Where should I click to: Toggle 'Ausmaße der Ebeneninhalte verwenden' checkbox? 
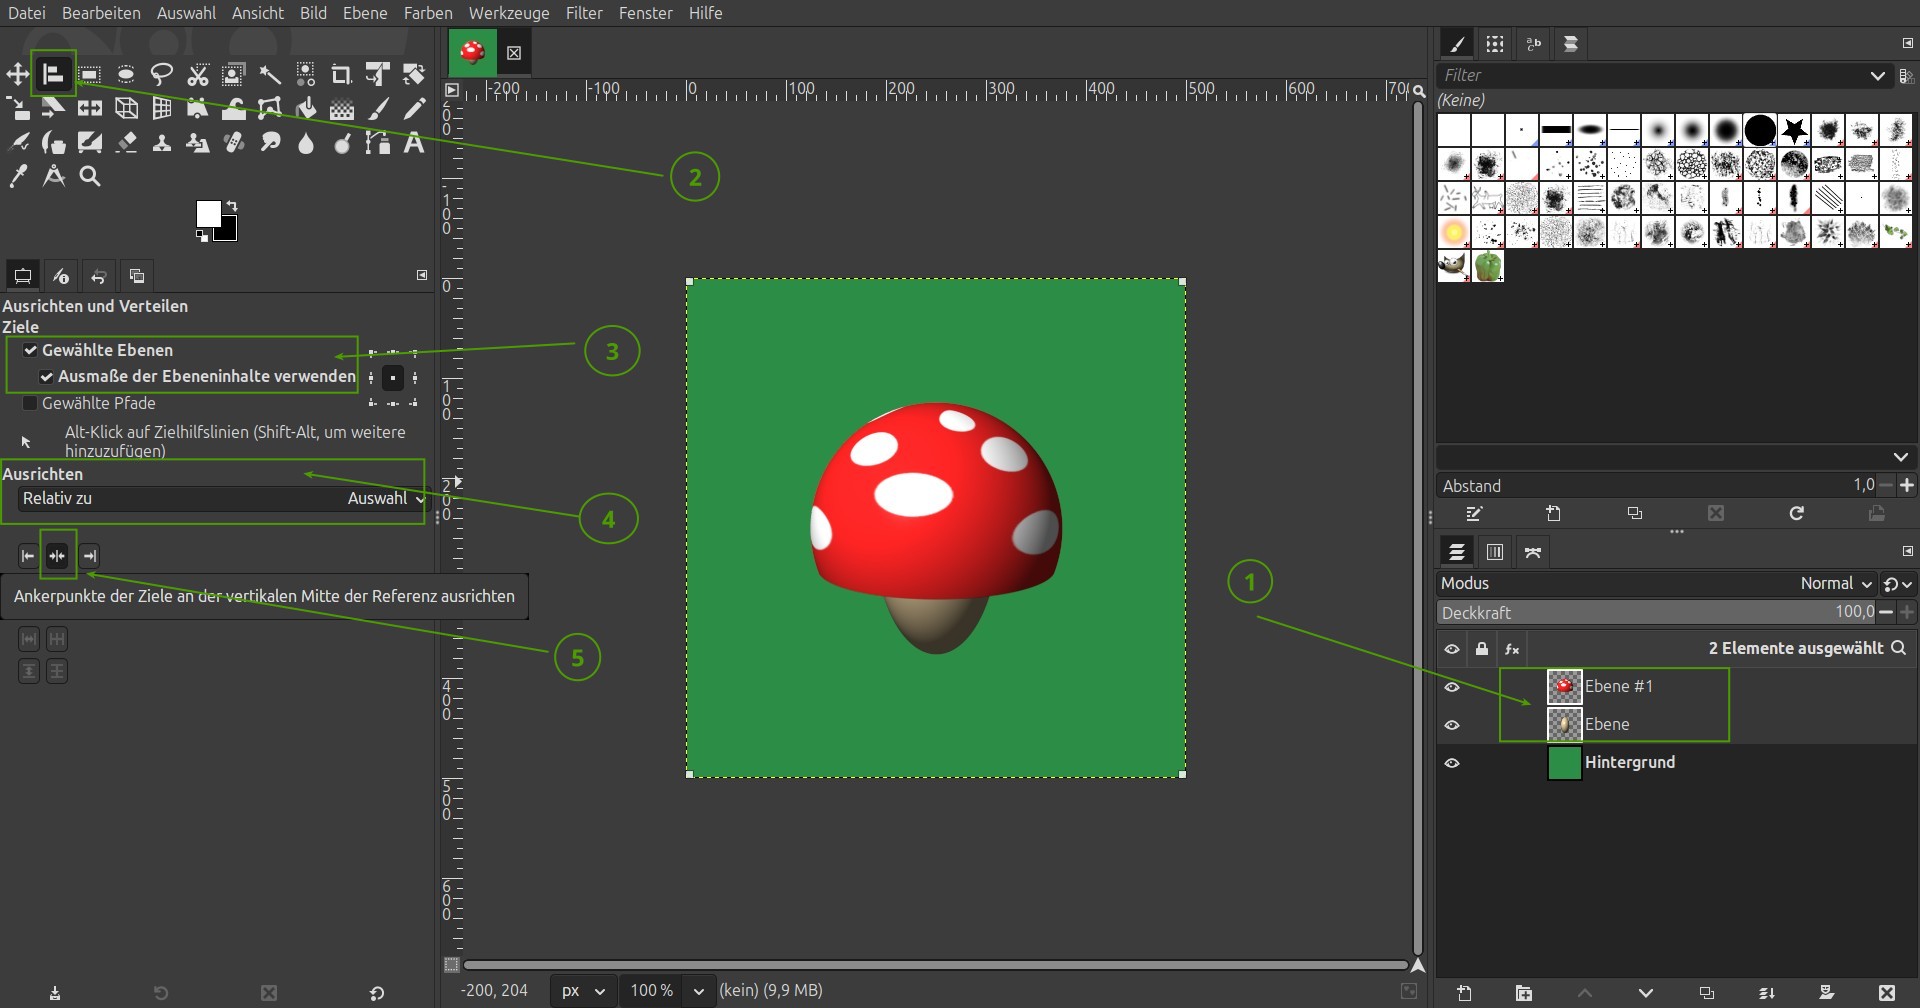pos(47,377)
